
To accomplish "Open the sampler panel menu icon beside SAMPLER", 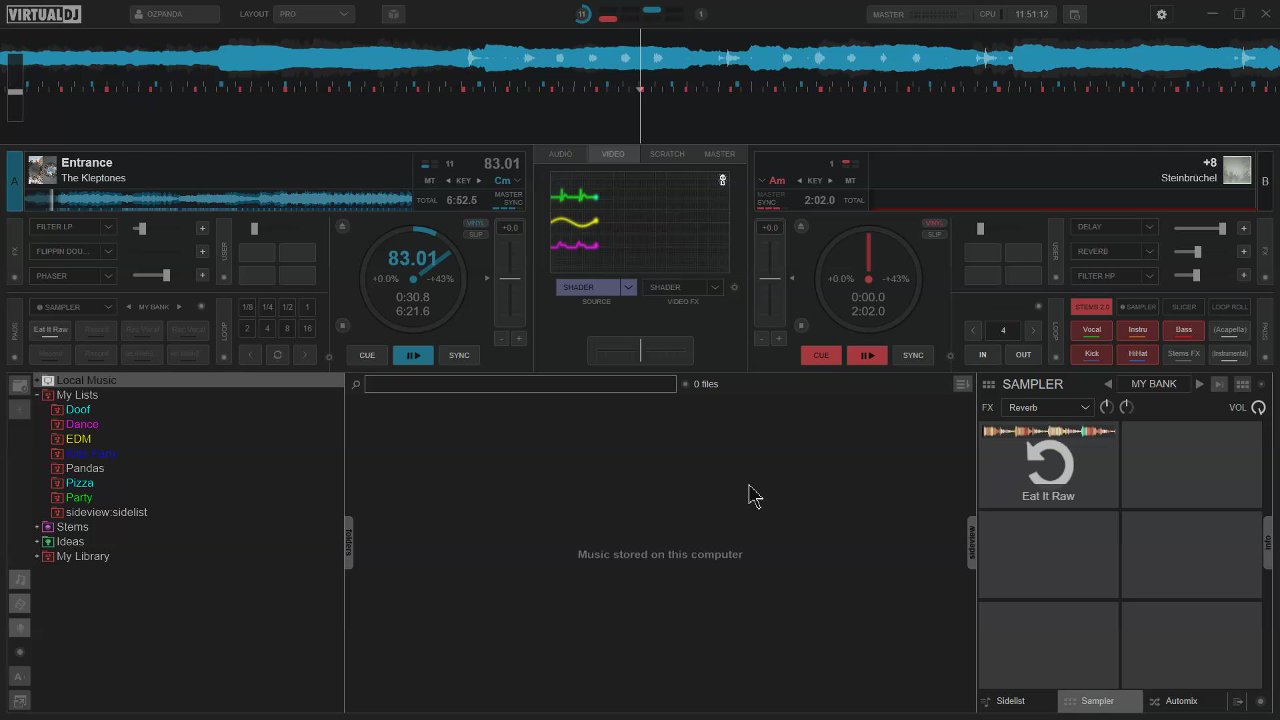I will coord(989,384).
